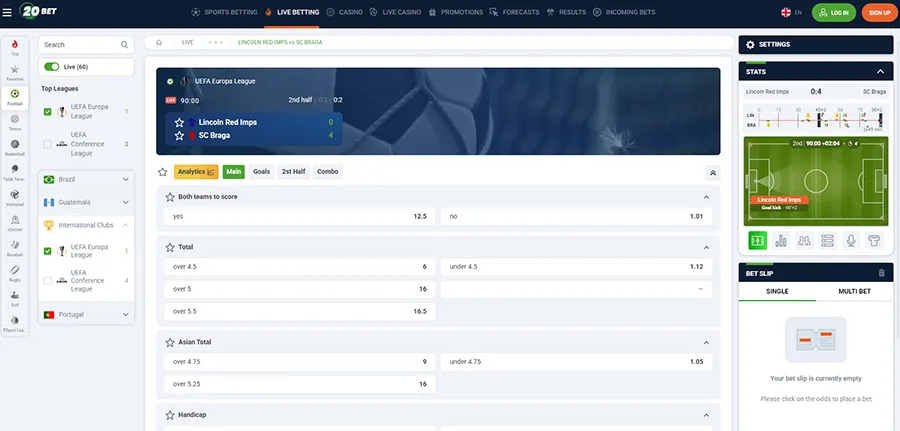Click the Sign Up button
Viewport: 900px width, 431px height.
coord(879,13)
